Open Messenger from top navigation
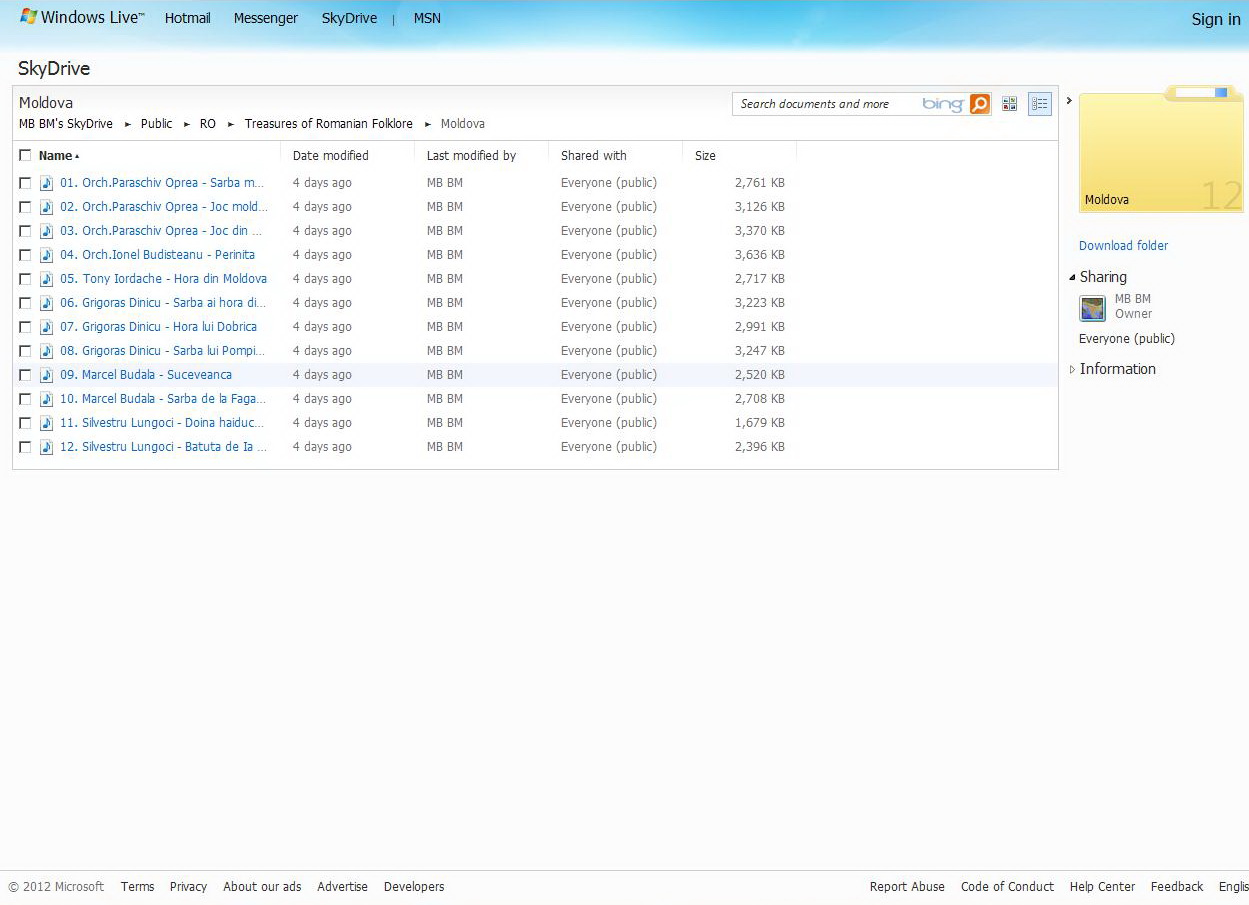Viewport: 1249px width, 905px height. tap(266, 18)
